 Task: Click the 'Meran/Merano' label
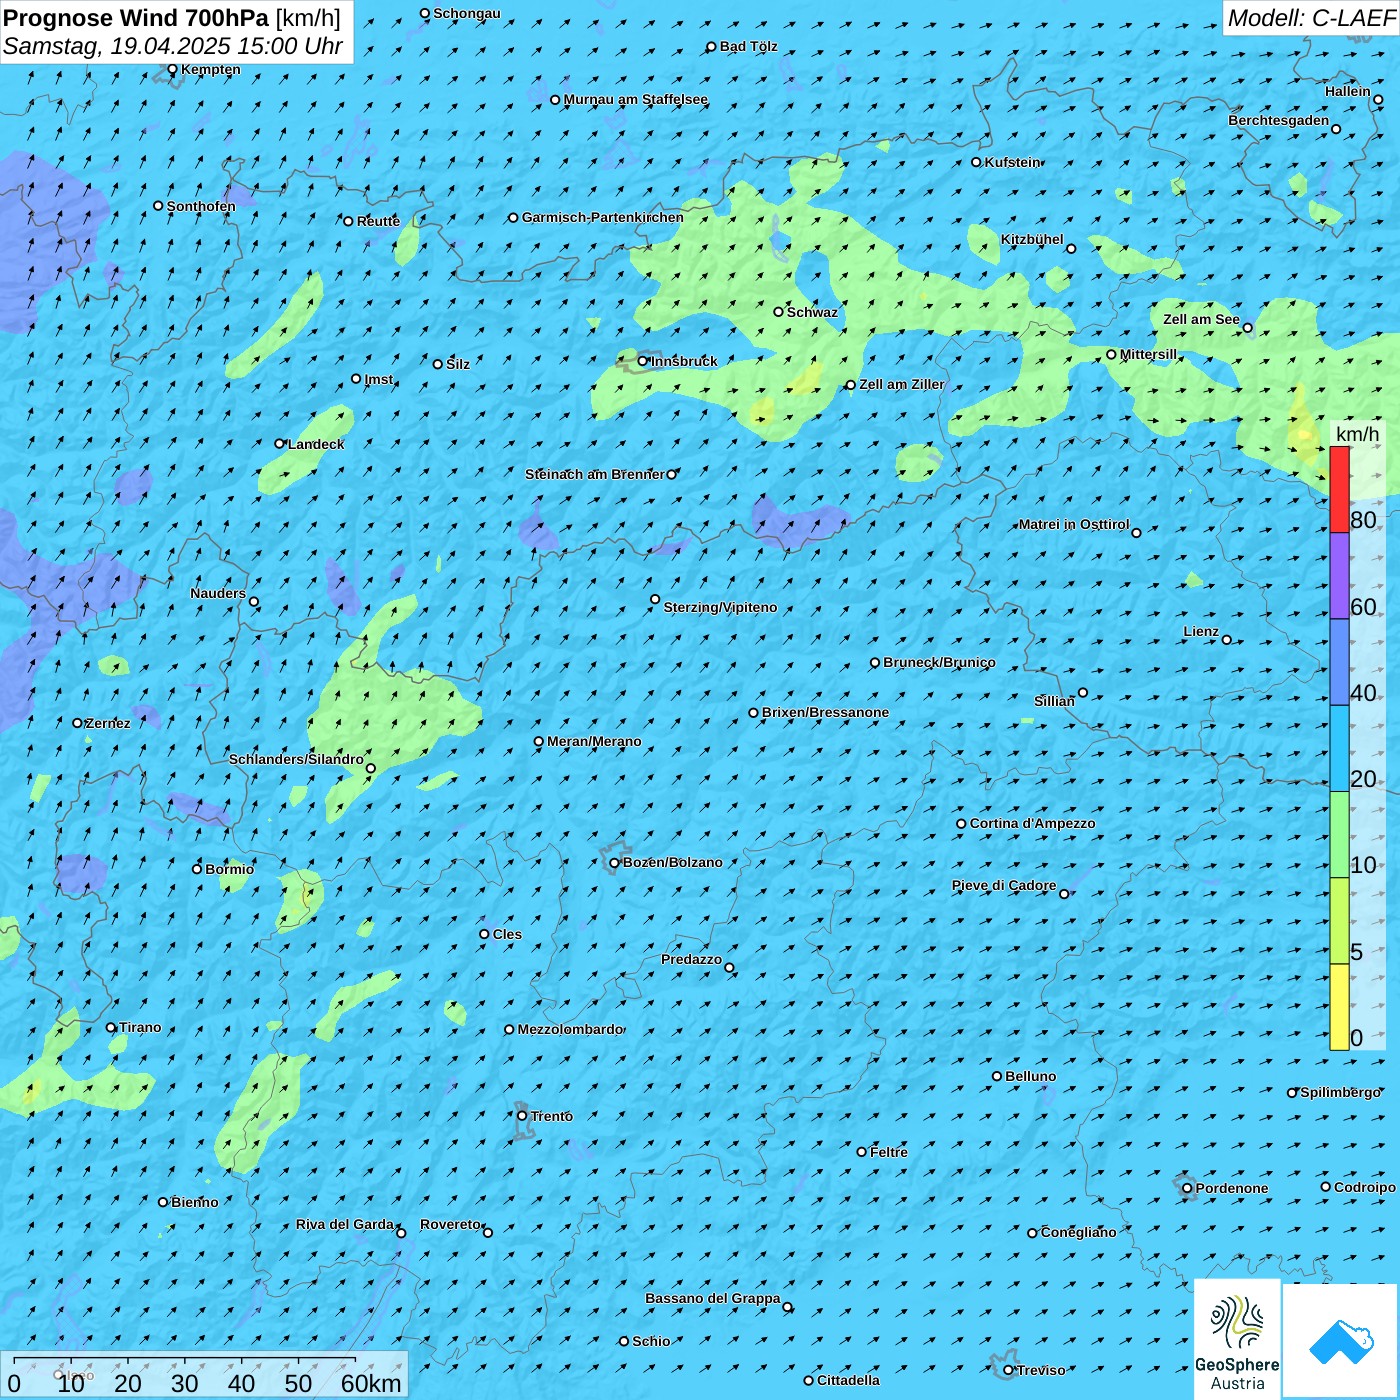pos(594,741)
